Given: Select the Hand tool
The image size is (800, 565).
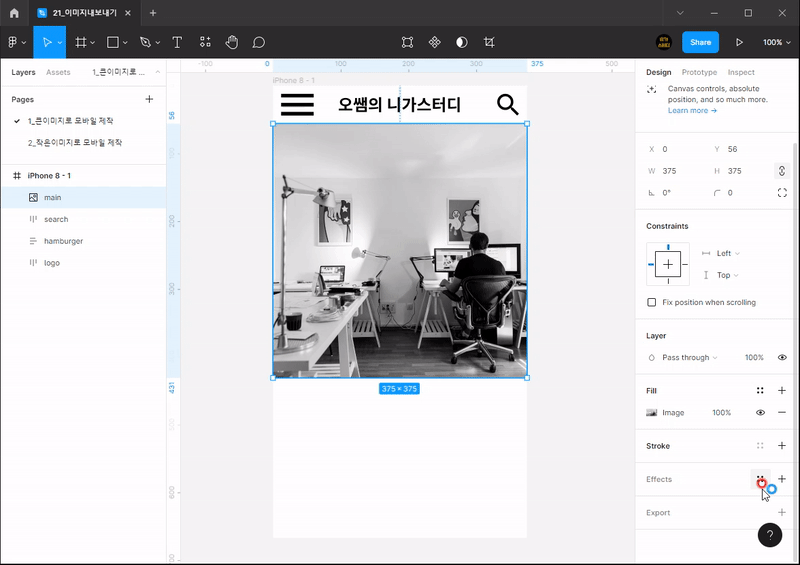Looking at the screenshot, I should (232, 42).
